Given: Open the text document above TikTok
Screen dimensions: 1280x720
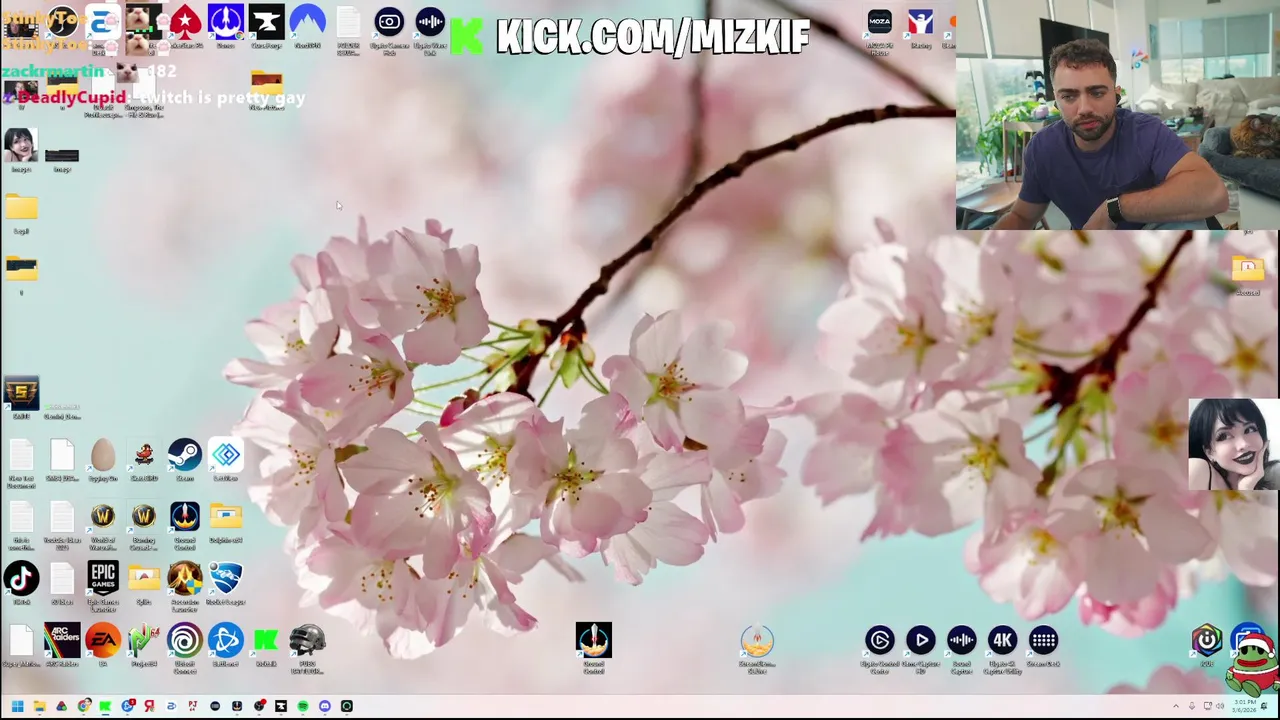Looking at the screenshot, I should [21, 516].
